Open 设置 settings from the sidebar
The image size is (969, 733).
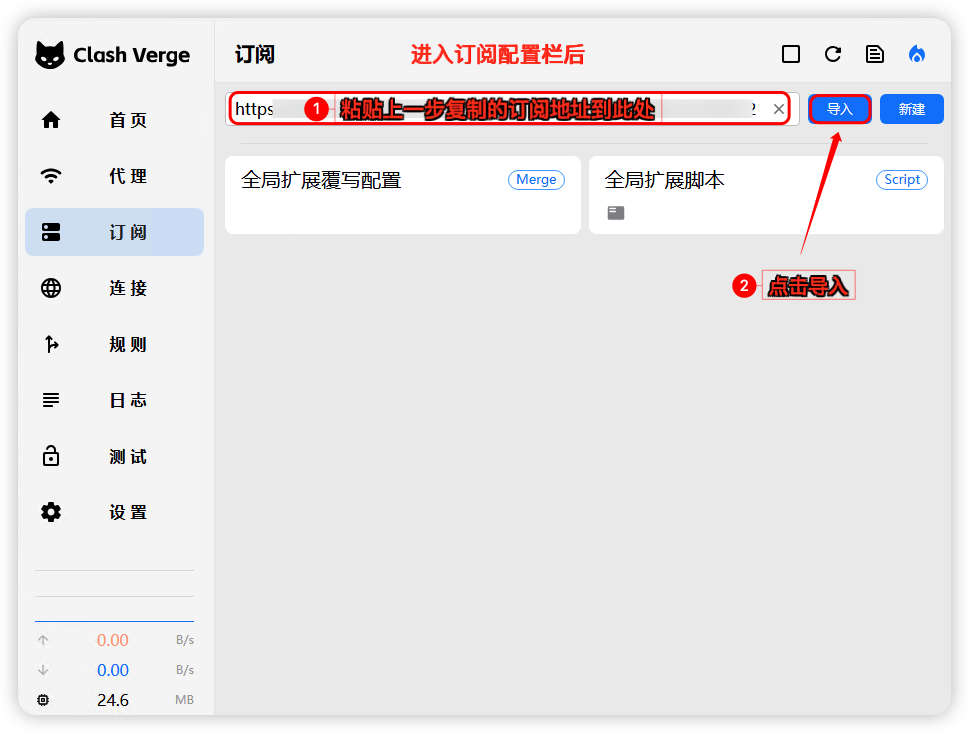tap(114, 512)
